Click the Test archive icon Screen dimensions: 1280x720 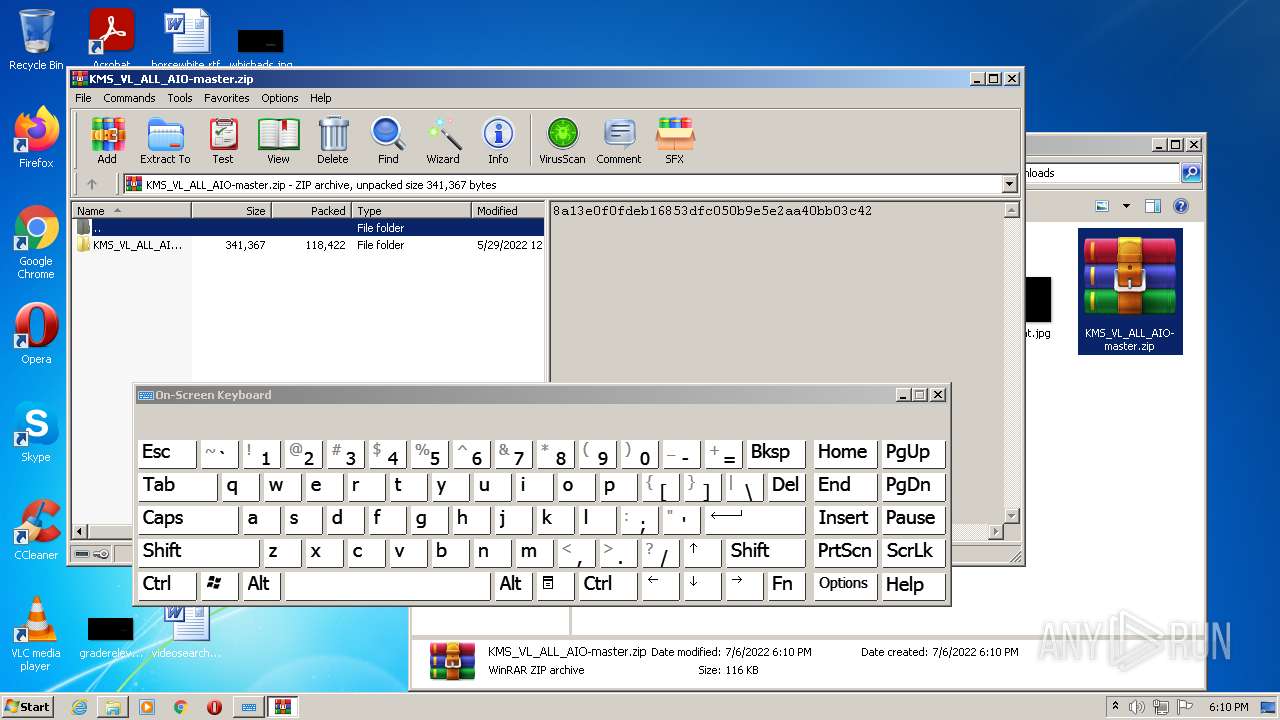click(223, 140)
